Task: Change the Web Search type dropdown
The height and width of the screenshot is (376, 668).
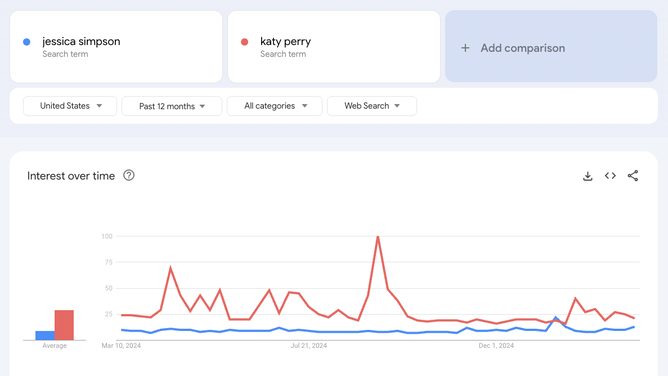Action: click(x=372, y=106)
